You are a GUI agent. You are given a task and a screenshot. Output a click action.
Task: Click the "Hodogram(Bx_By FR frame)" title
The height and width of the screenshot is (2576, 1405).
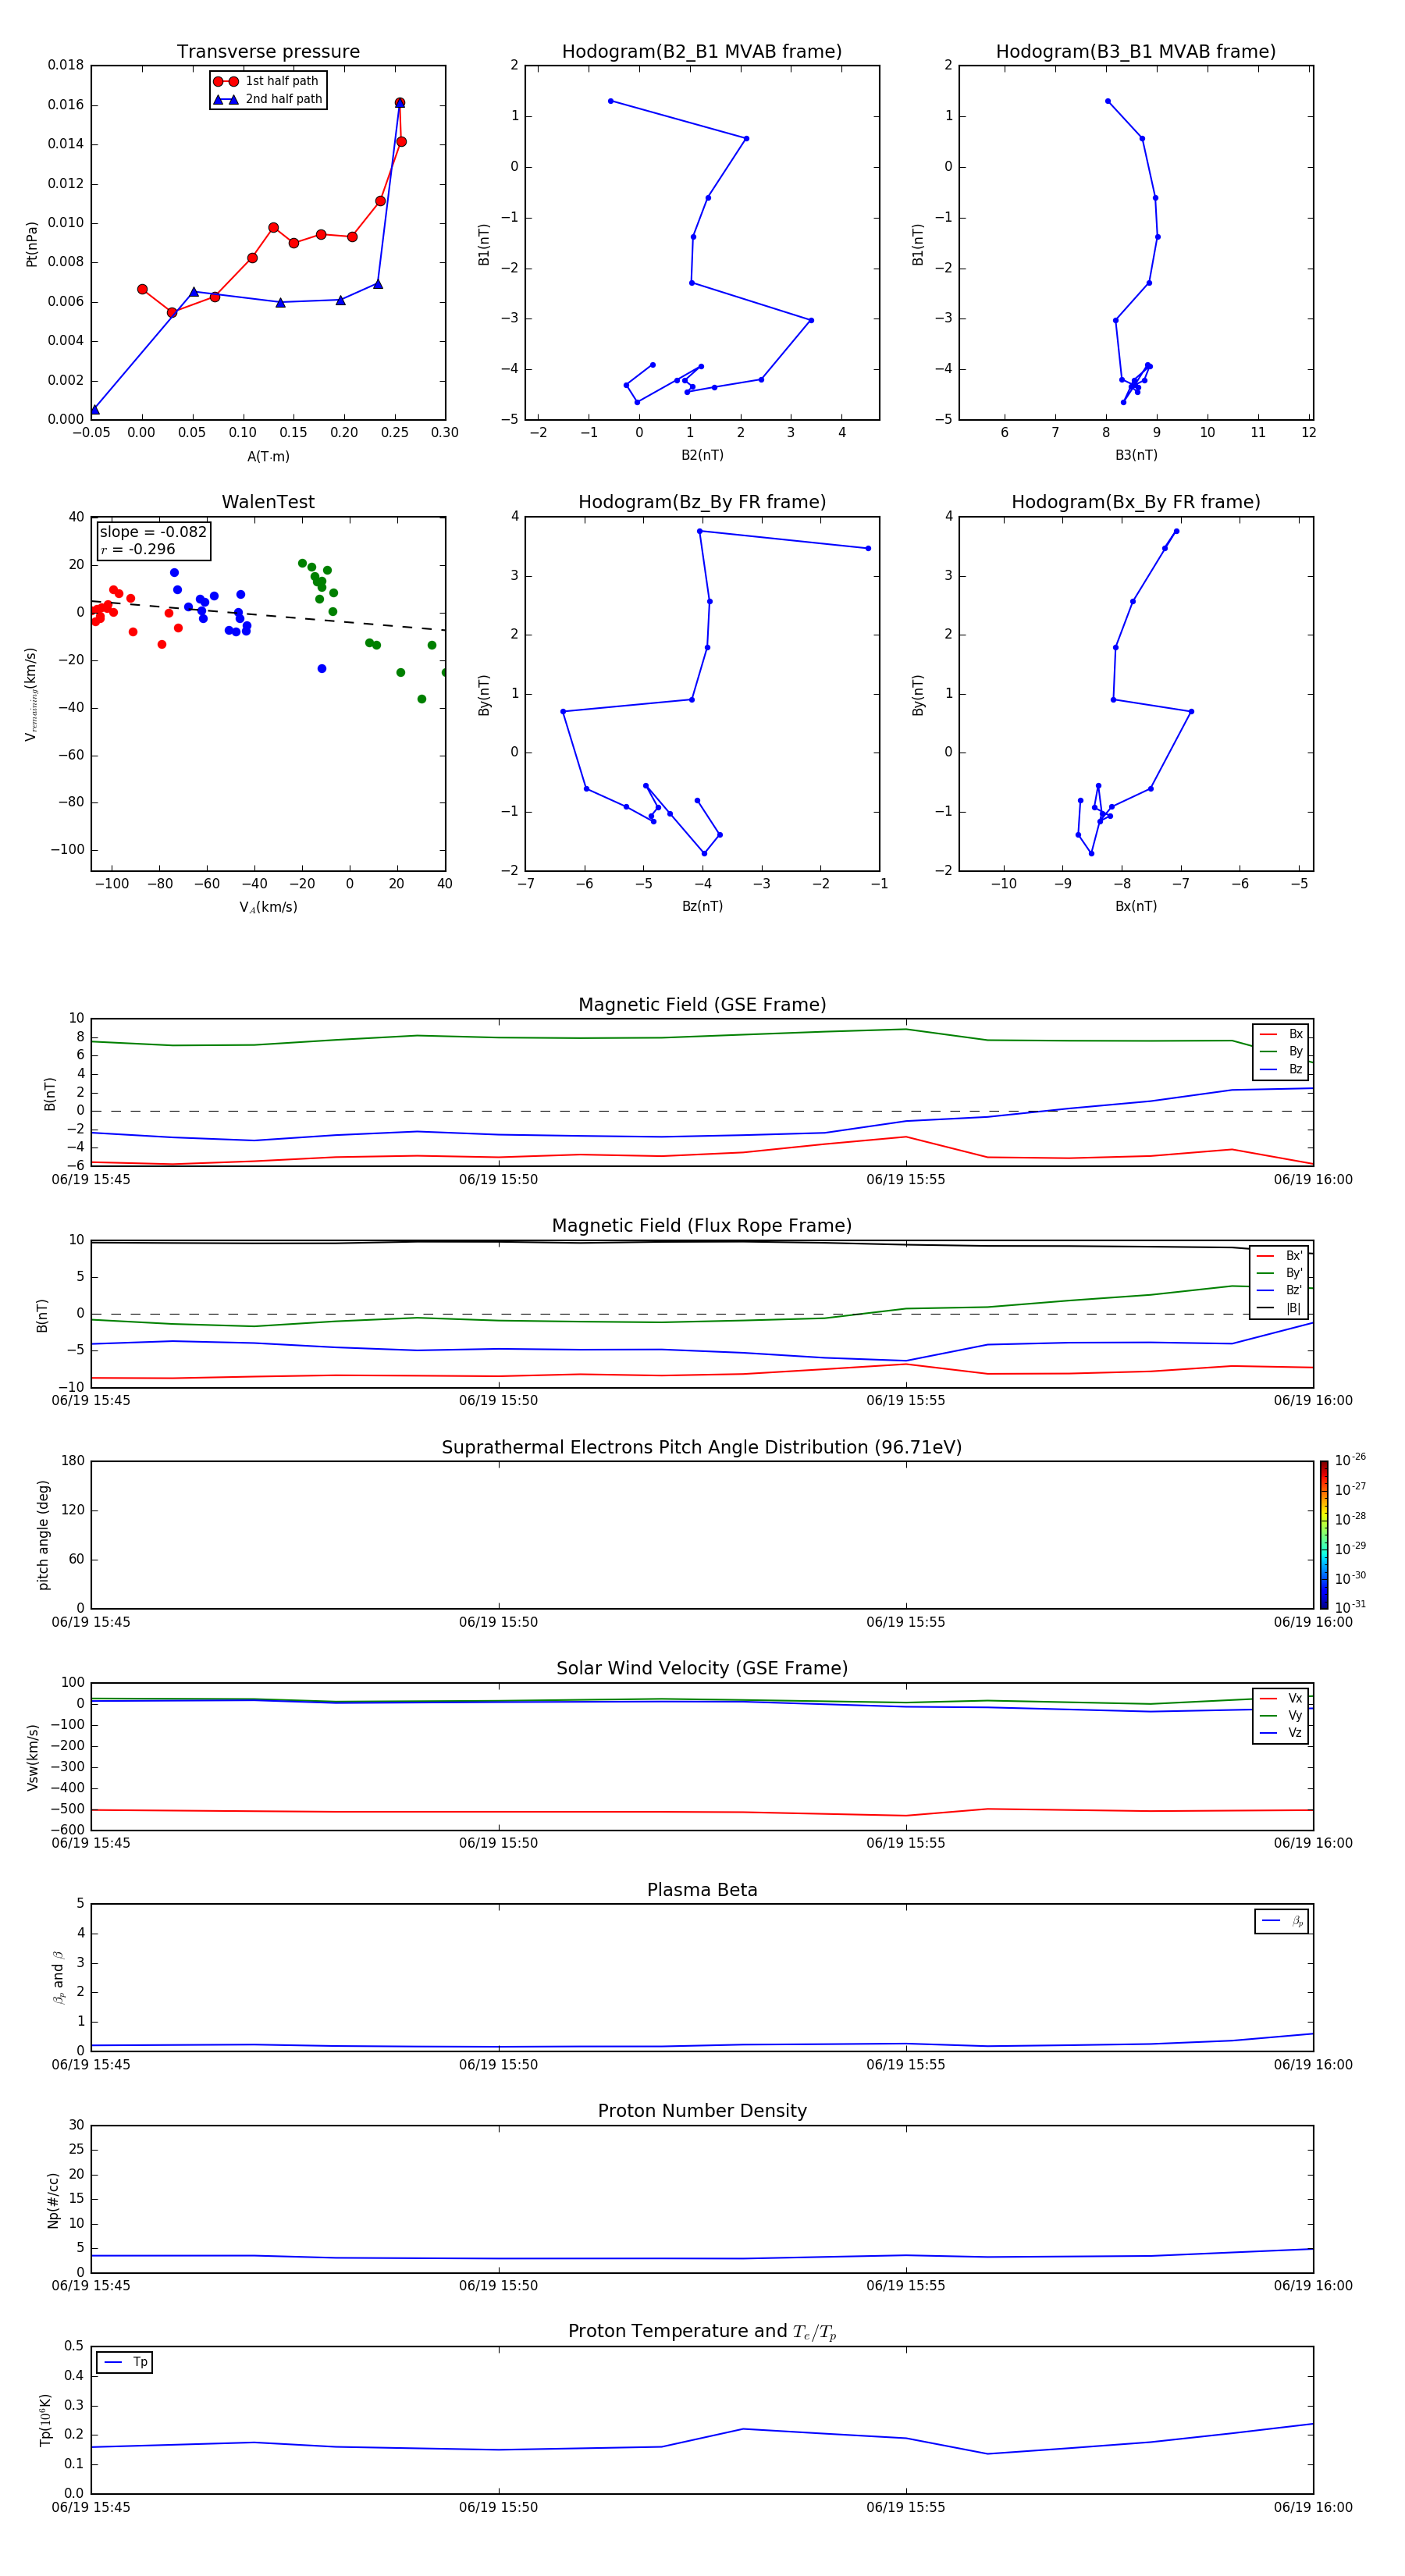[x=1136, y=502]
